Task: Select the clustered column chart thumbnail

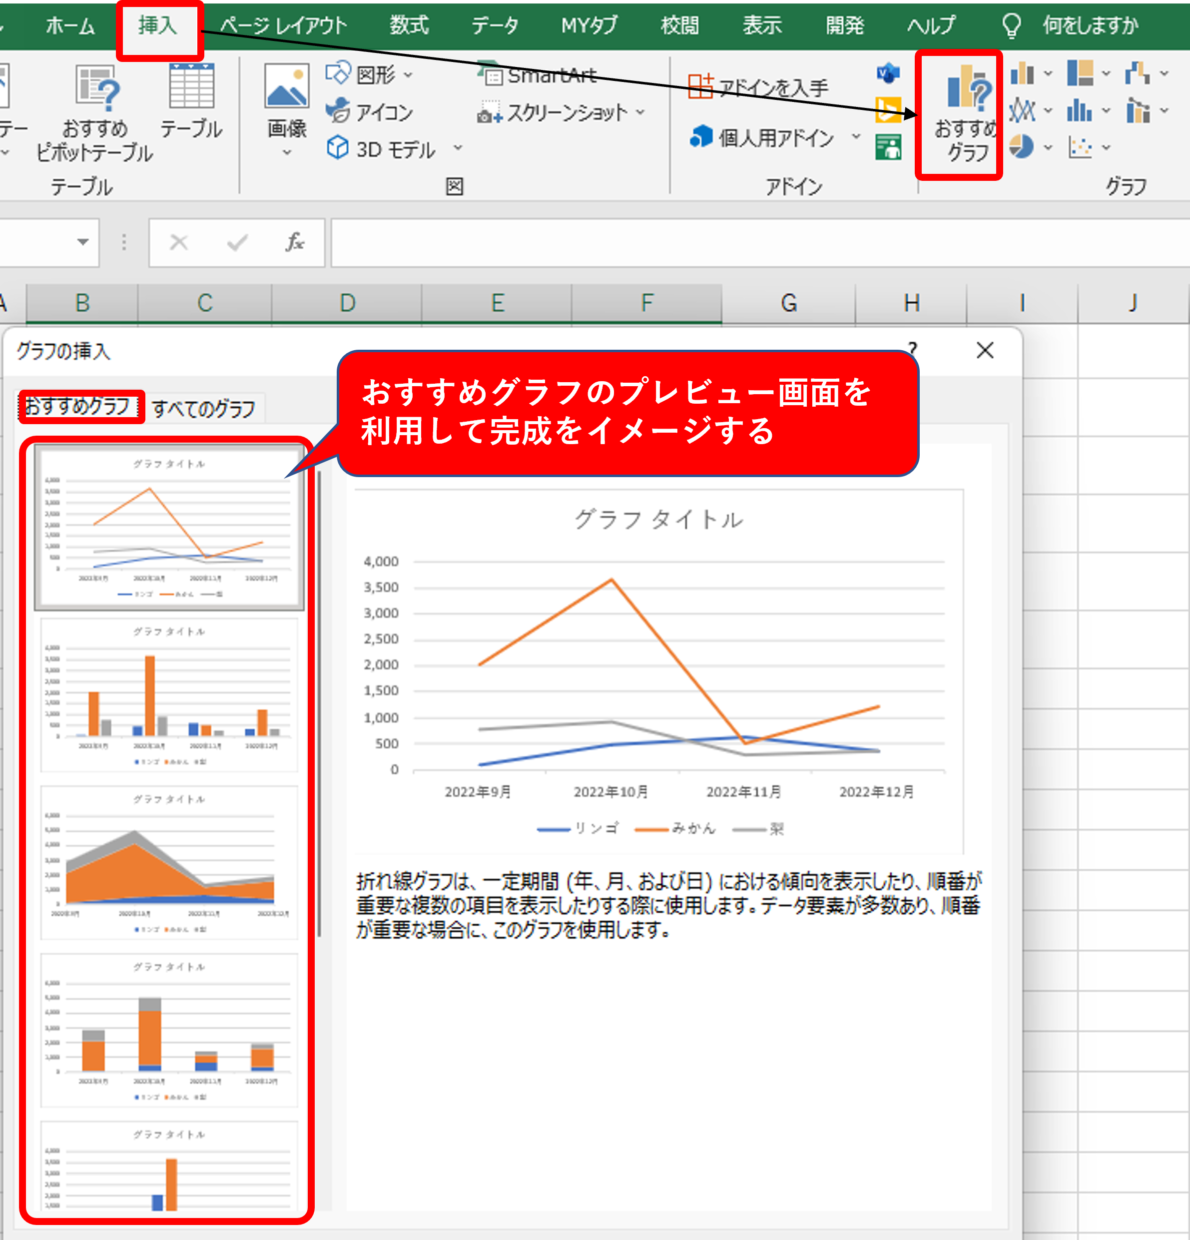Action: tap(169, 695)
